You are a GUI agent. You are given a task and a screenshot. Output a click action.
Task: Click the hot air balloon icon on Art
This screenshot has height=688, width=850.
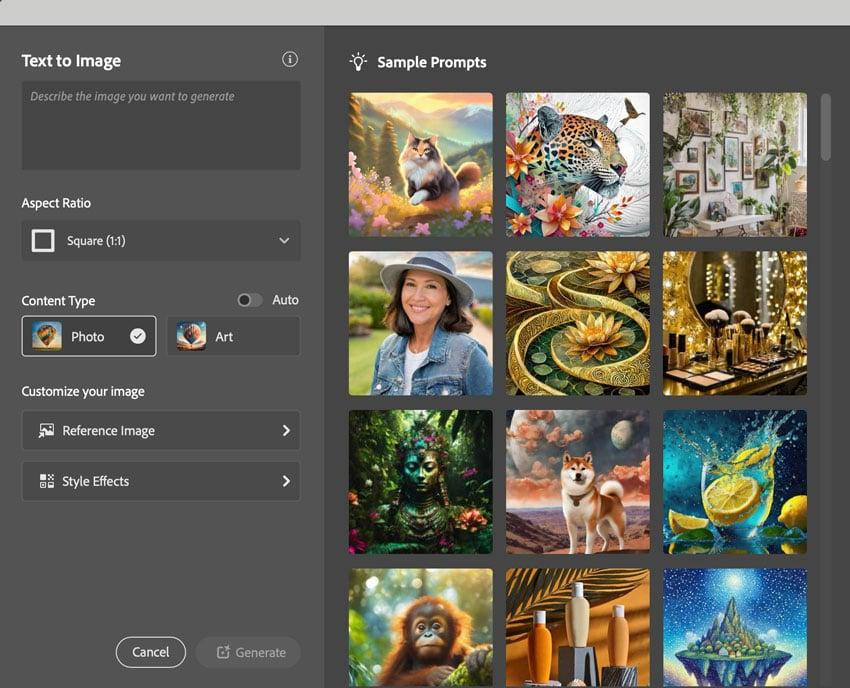(191, 336)
